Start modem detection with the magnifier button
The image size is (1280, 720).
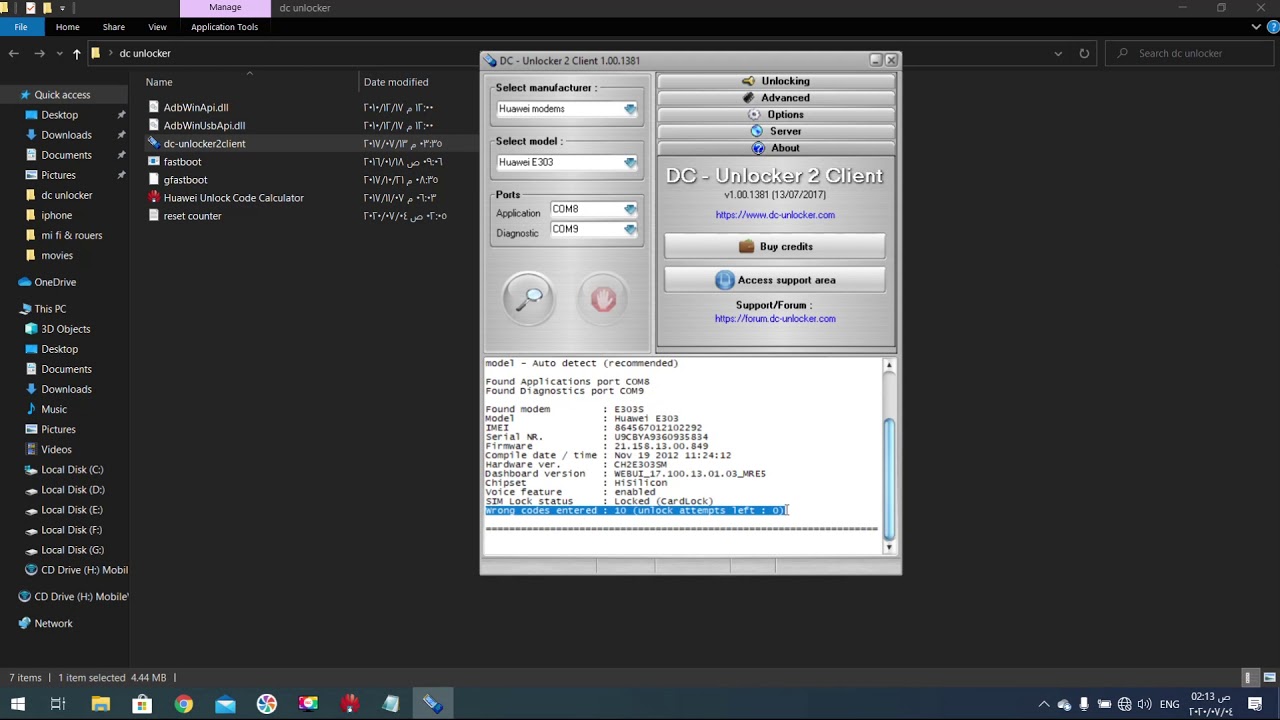(x=528, y=297)
